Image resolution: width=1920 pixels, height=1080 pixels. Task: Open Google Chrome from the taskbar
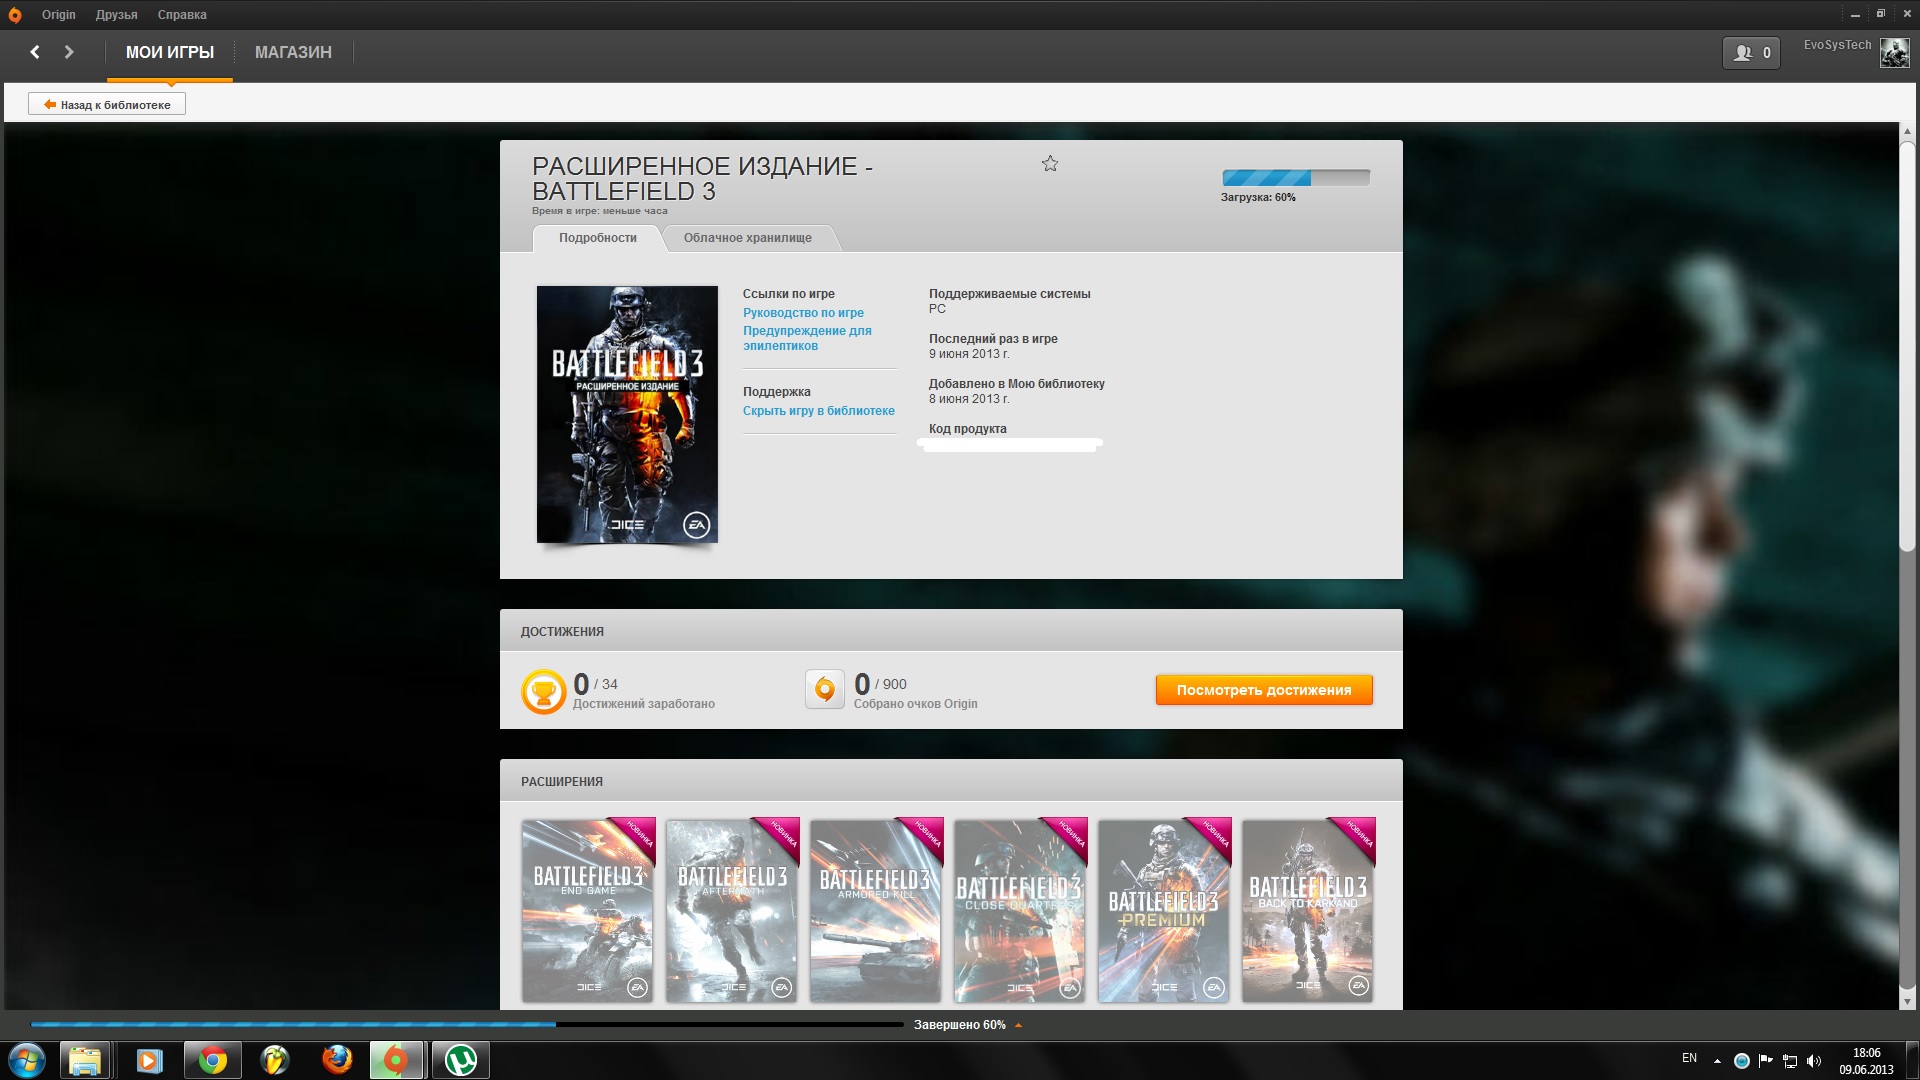(x=212, y=1060)
